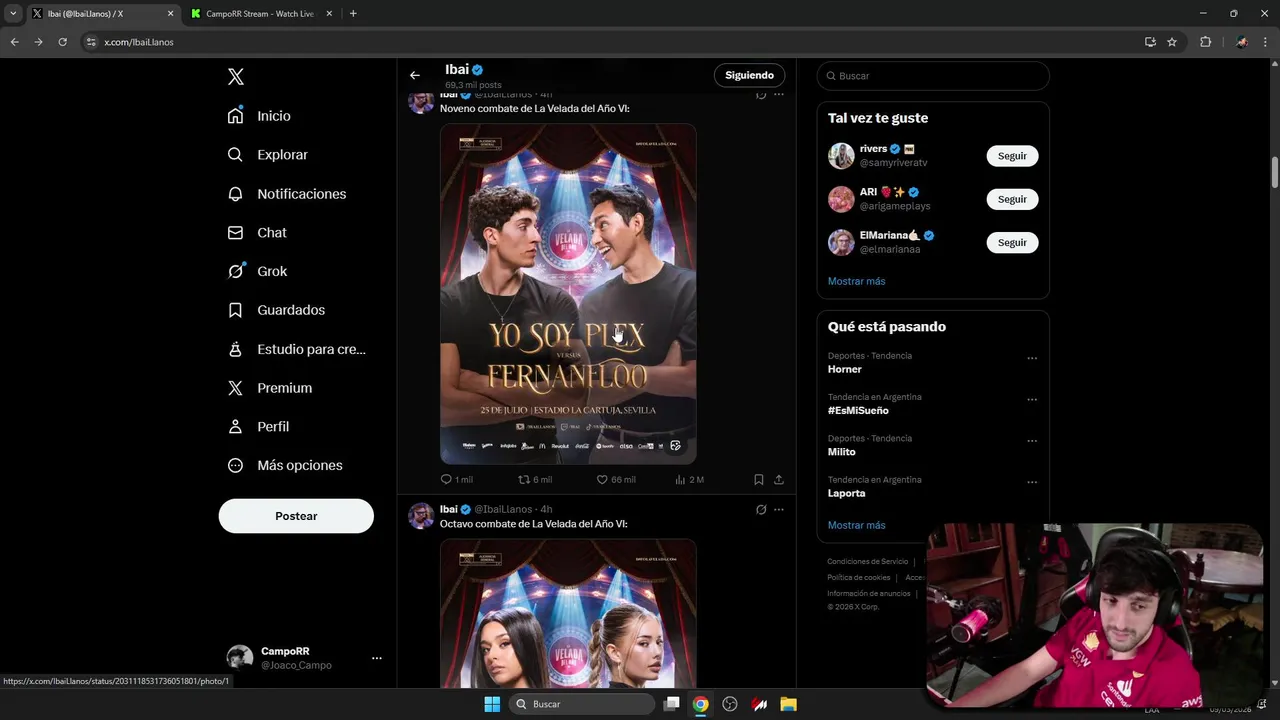Screen dimensions: 1280x720
Task: Open more menu on Octavo combate post
Action: pos(779,510)
